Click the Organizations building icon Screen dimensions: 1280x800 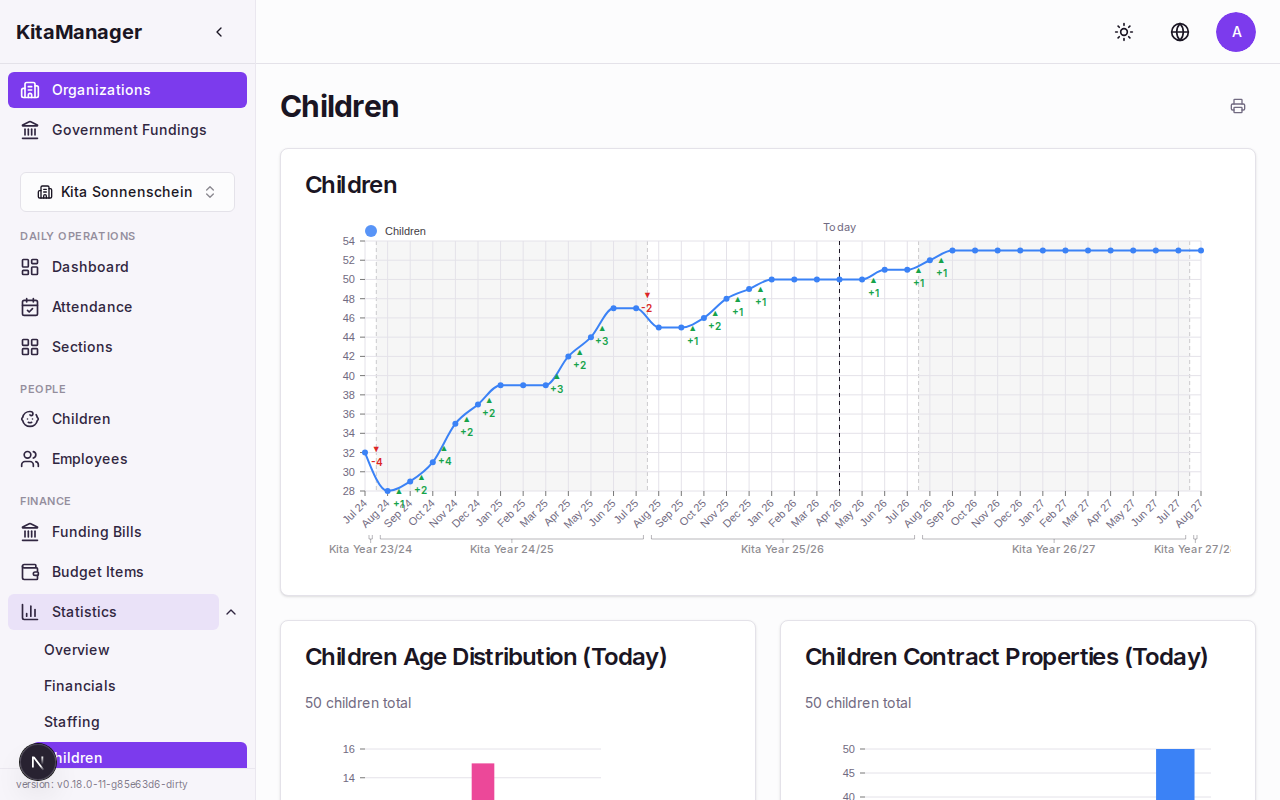pyautogui.click(x=29, y=90)
